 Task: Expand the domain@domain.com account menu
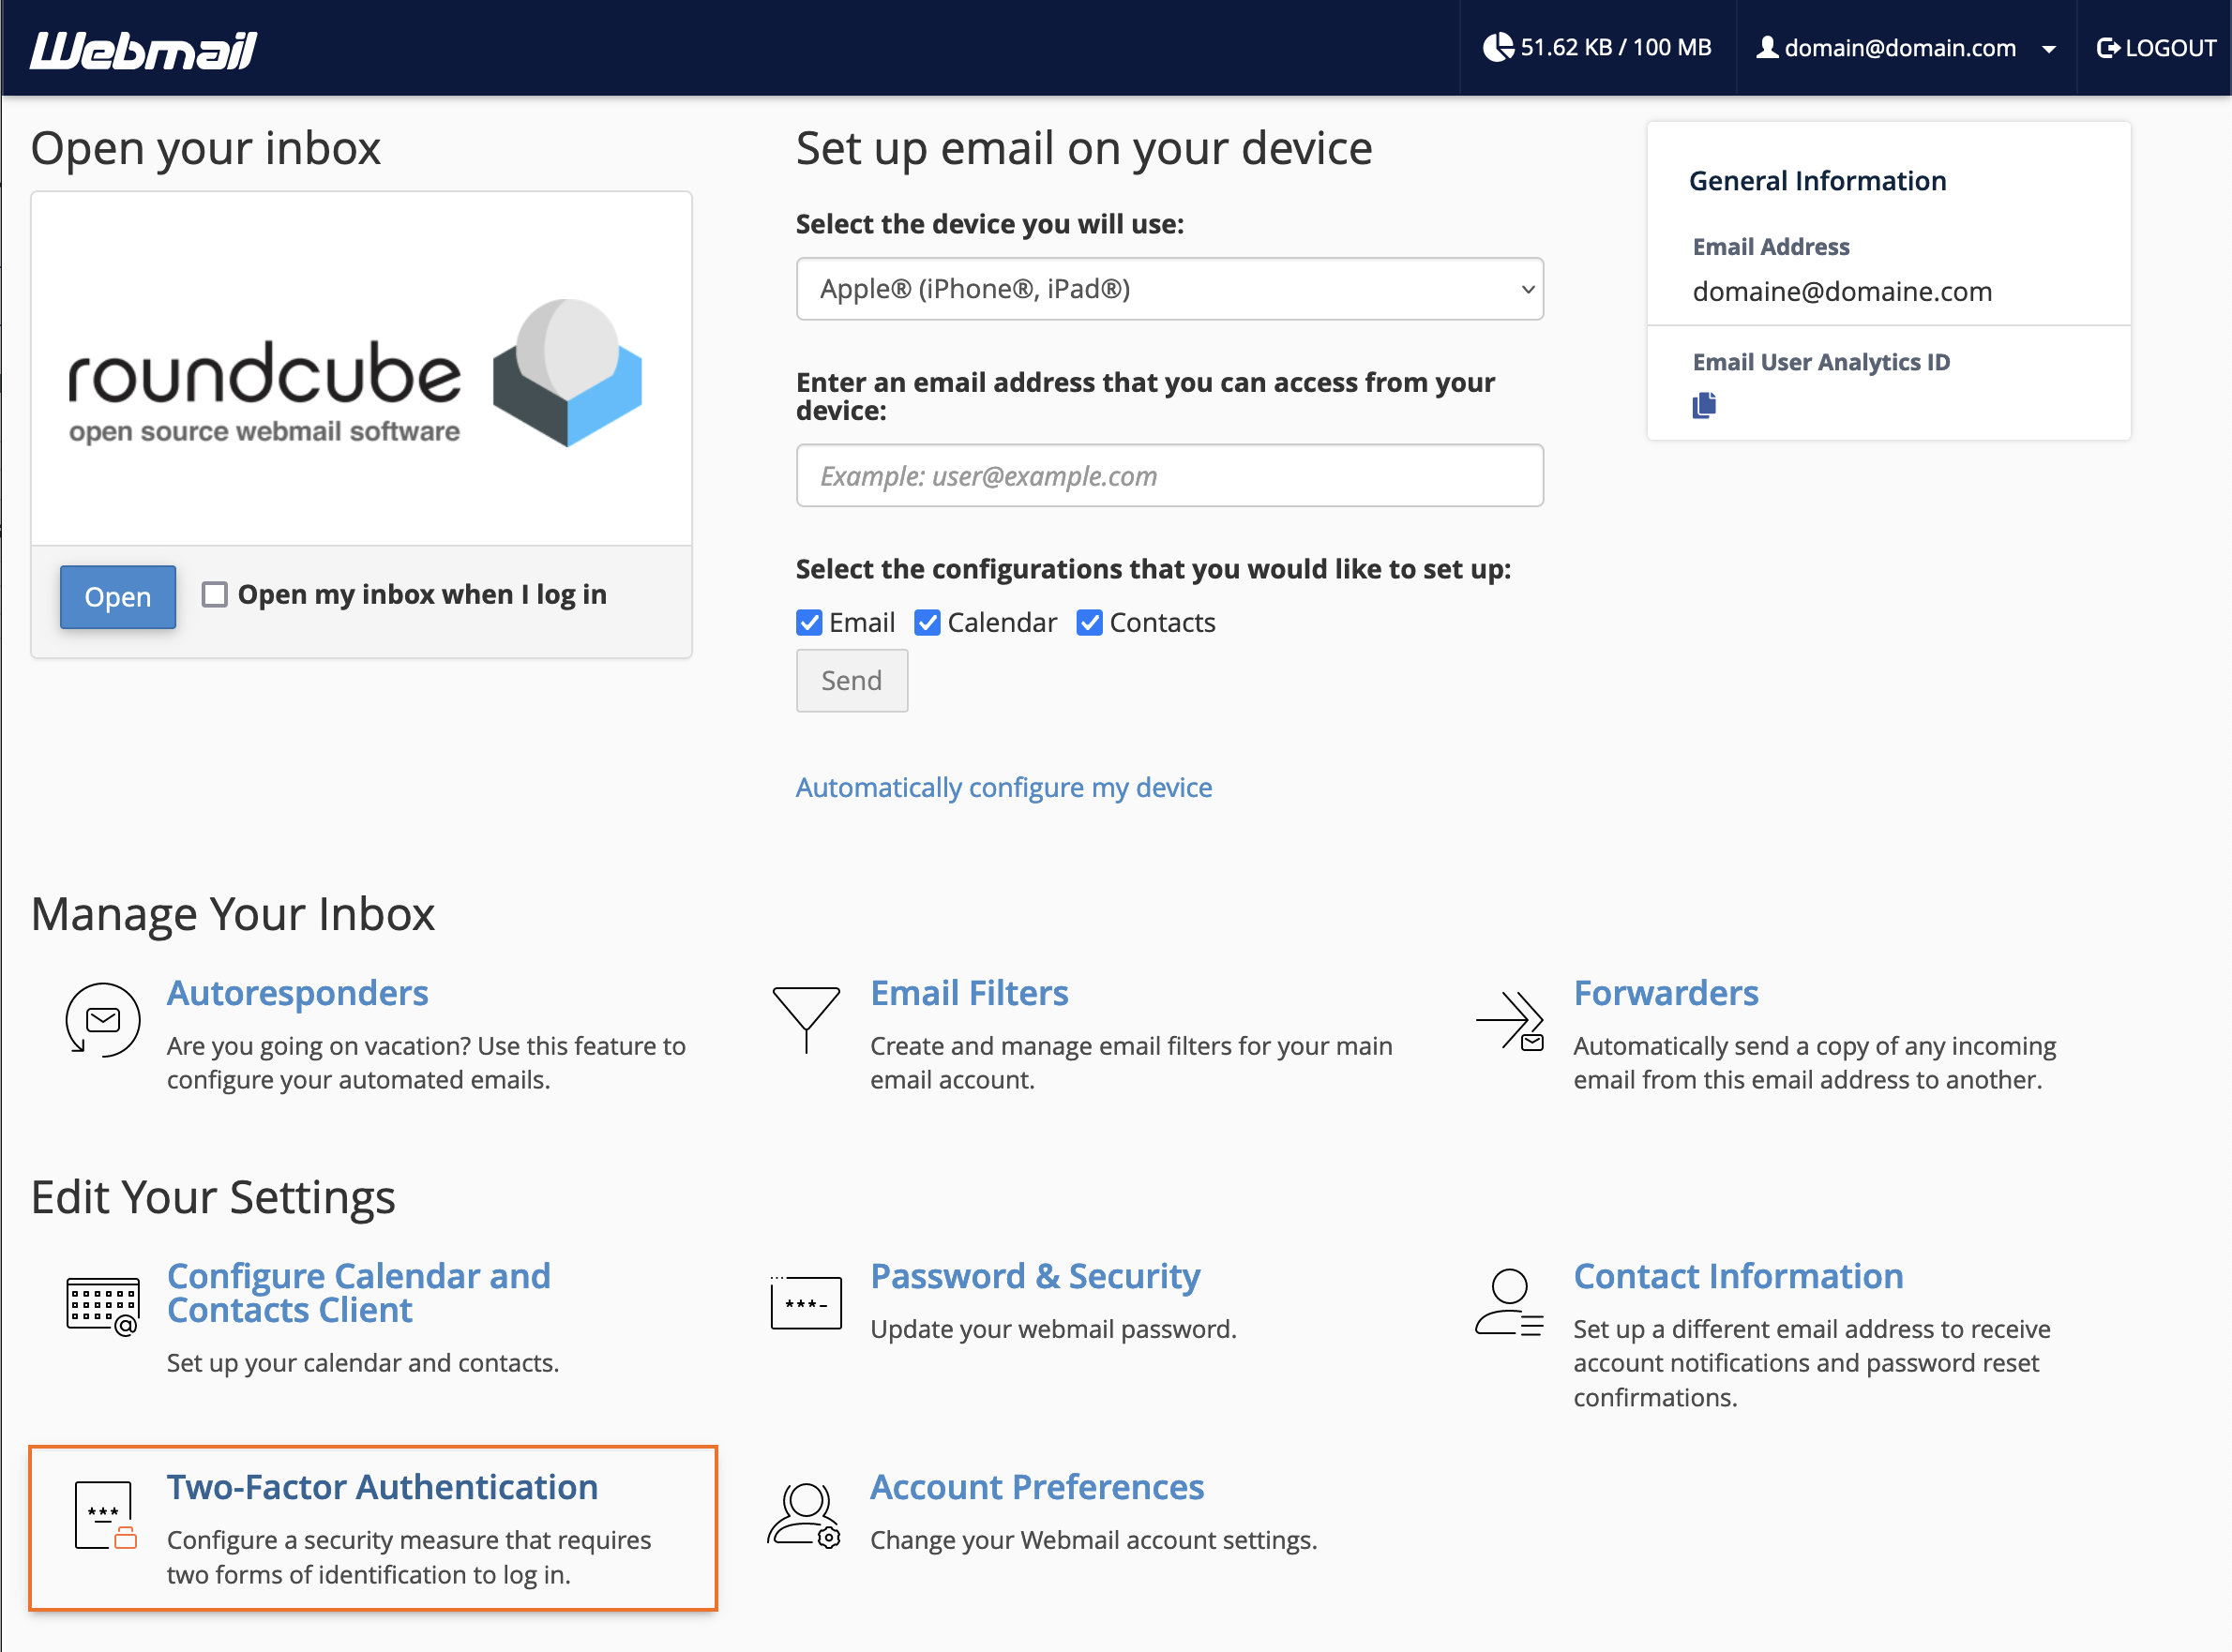(1906, 48)
